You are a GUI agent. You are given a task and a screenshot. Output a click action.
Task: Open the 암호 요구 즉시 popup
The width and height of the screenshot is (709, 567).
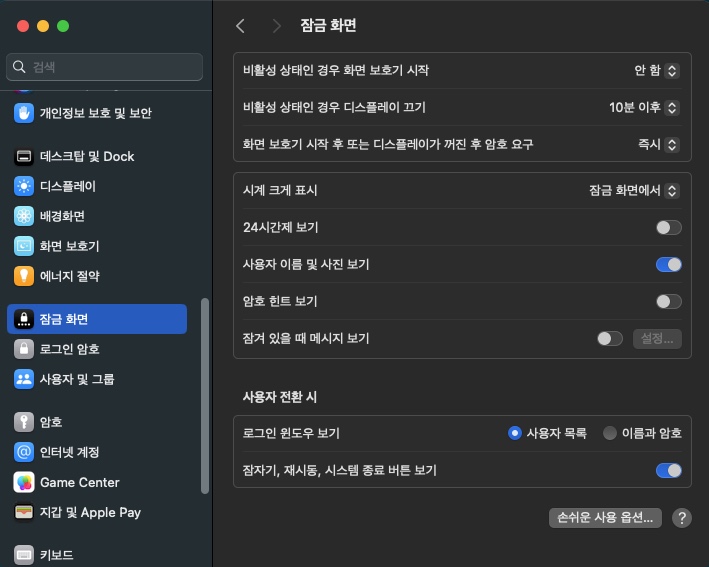(x=658, y=145)
